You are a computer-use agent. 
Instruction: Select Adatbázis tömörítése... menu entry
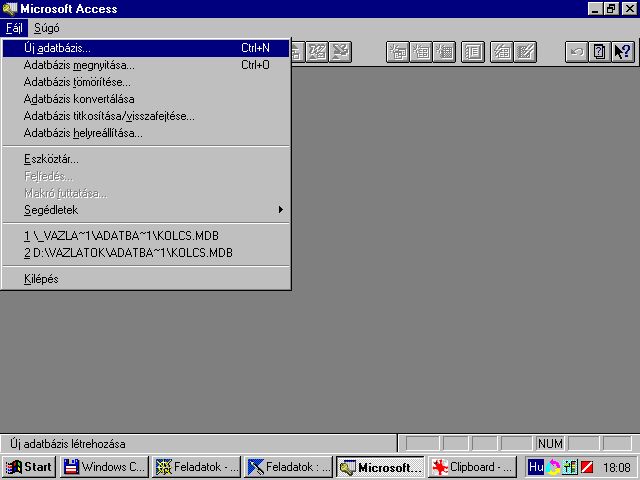[146, 82]
